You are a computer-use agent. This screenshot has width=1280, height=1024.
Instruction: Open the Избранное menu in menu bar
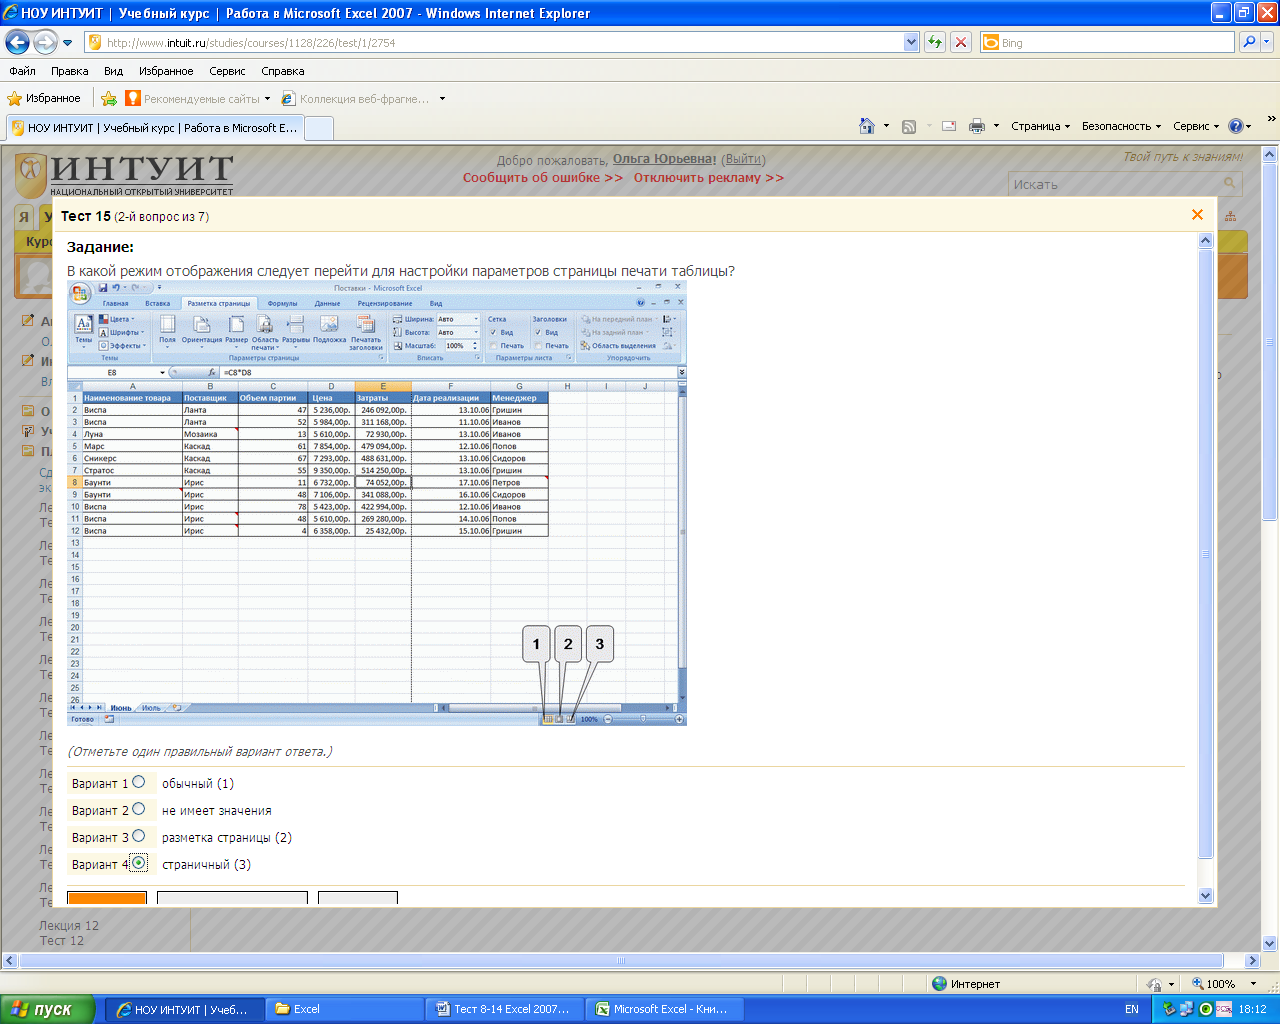point(166,71)
